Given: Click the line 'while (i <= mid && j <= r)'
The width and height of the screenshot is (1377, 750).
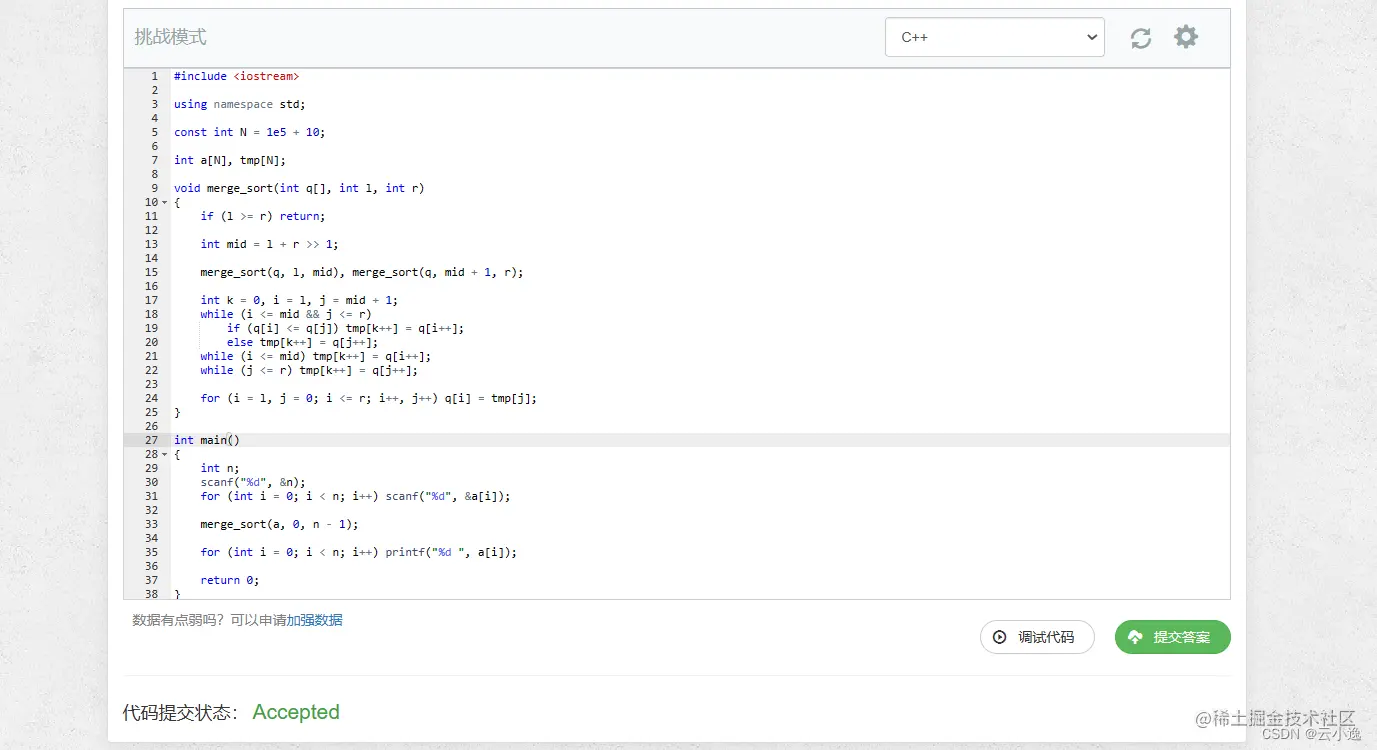Looking at the screenshot, I should pyautogui.click(x=286, y=314).
